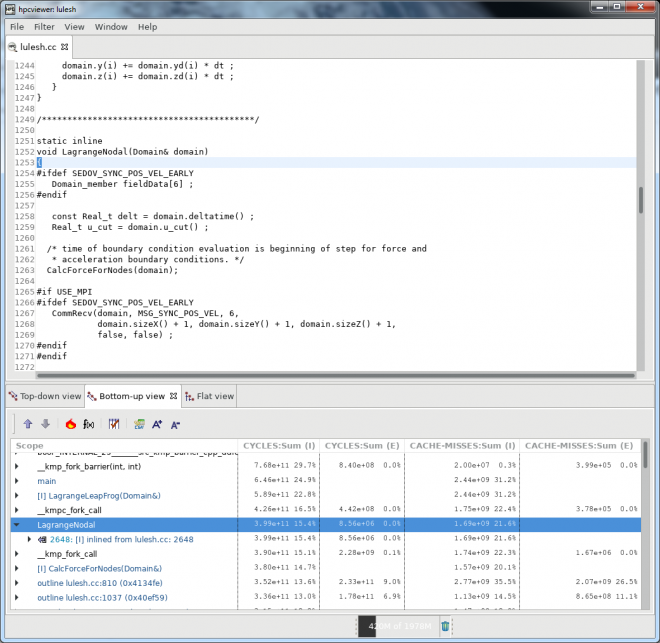Image resolution: width=660 pixels, height=643 pixels.
Task: Collapse the LagrangeNodal row
Action: point(16,525)
